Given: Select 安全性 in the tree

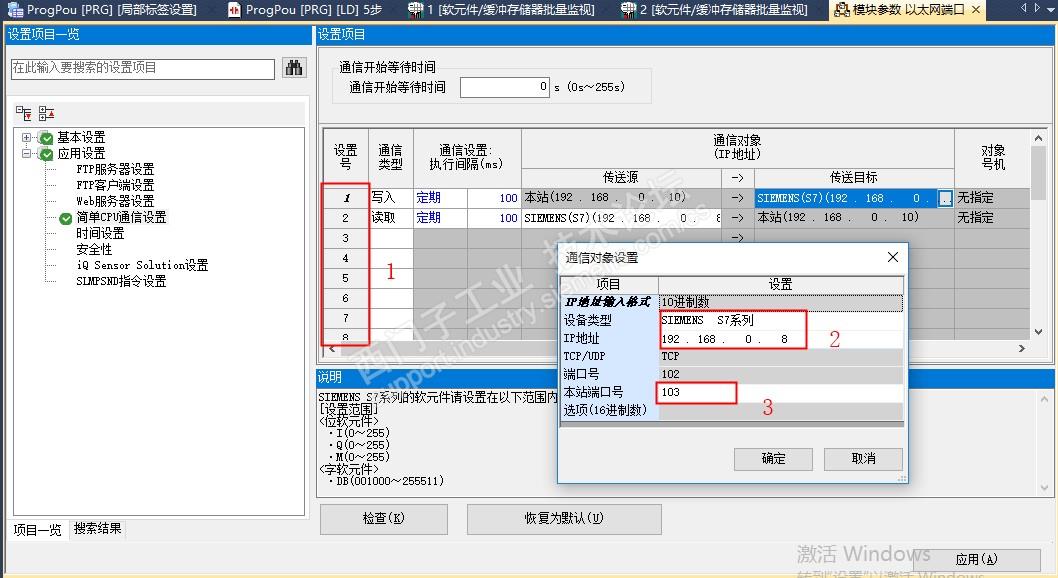Looking at the screenshot, I should (x=94, y=250).
